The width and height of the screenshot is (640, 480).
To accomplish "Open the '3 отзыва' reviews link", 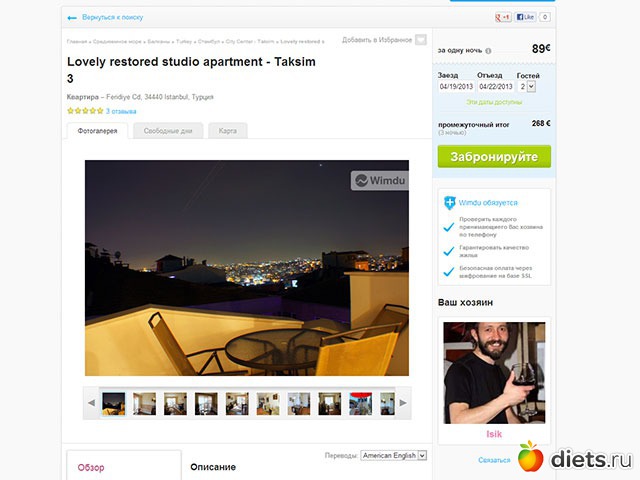I will click(121, 111).
